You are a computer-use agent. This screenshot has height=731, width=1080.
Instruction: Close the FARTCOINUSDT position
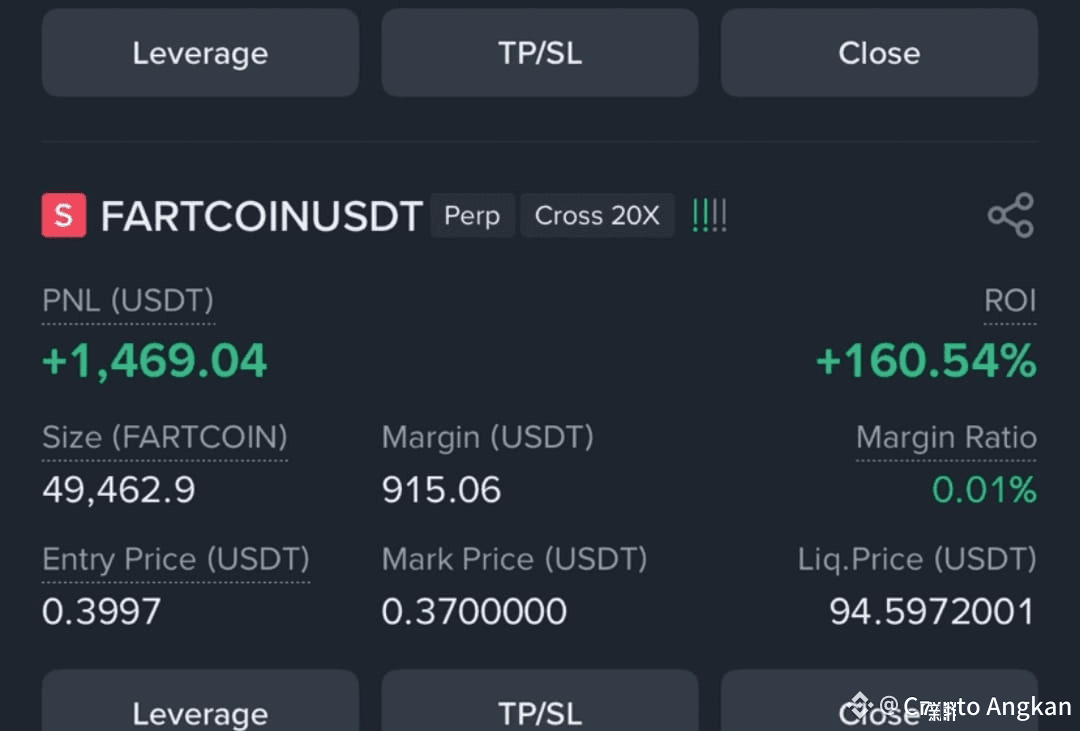(x=878, y=53)
